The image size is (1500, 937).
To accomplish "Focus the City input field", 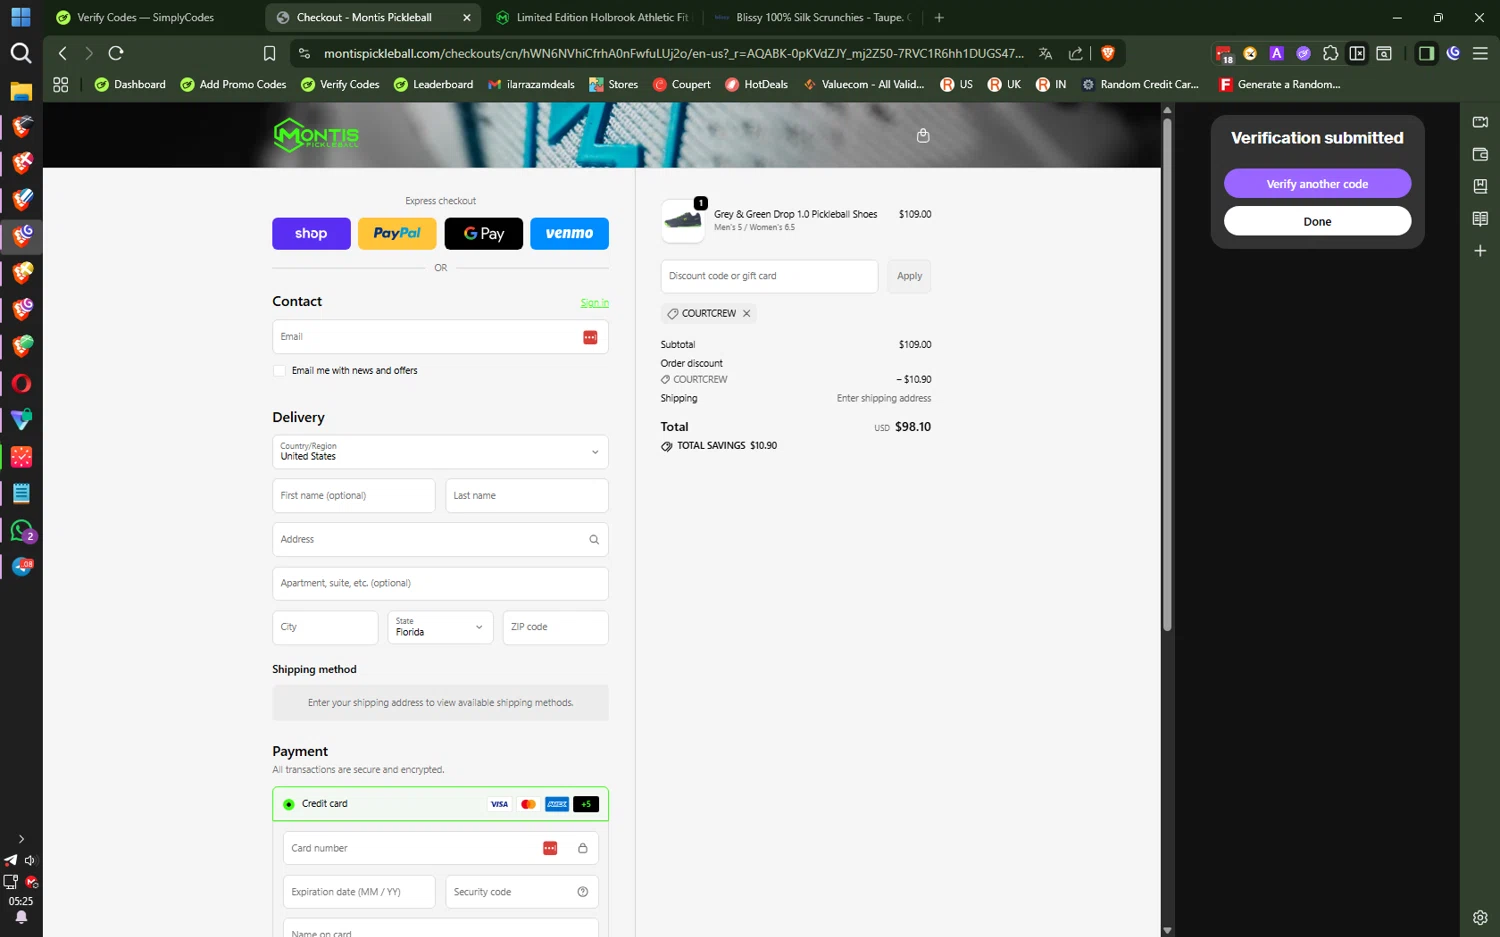I will point(325,627).
